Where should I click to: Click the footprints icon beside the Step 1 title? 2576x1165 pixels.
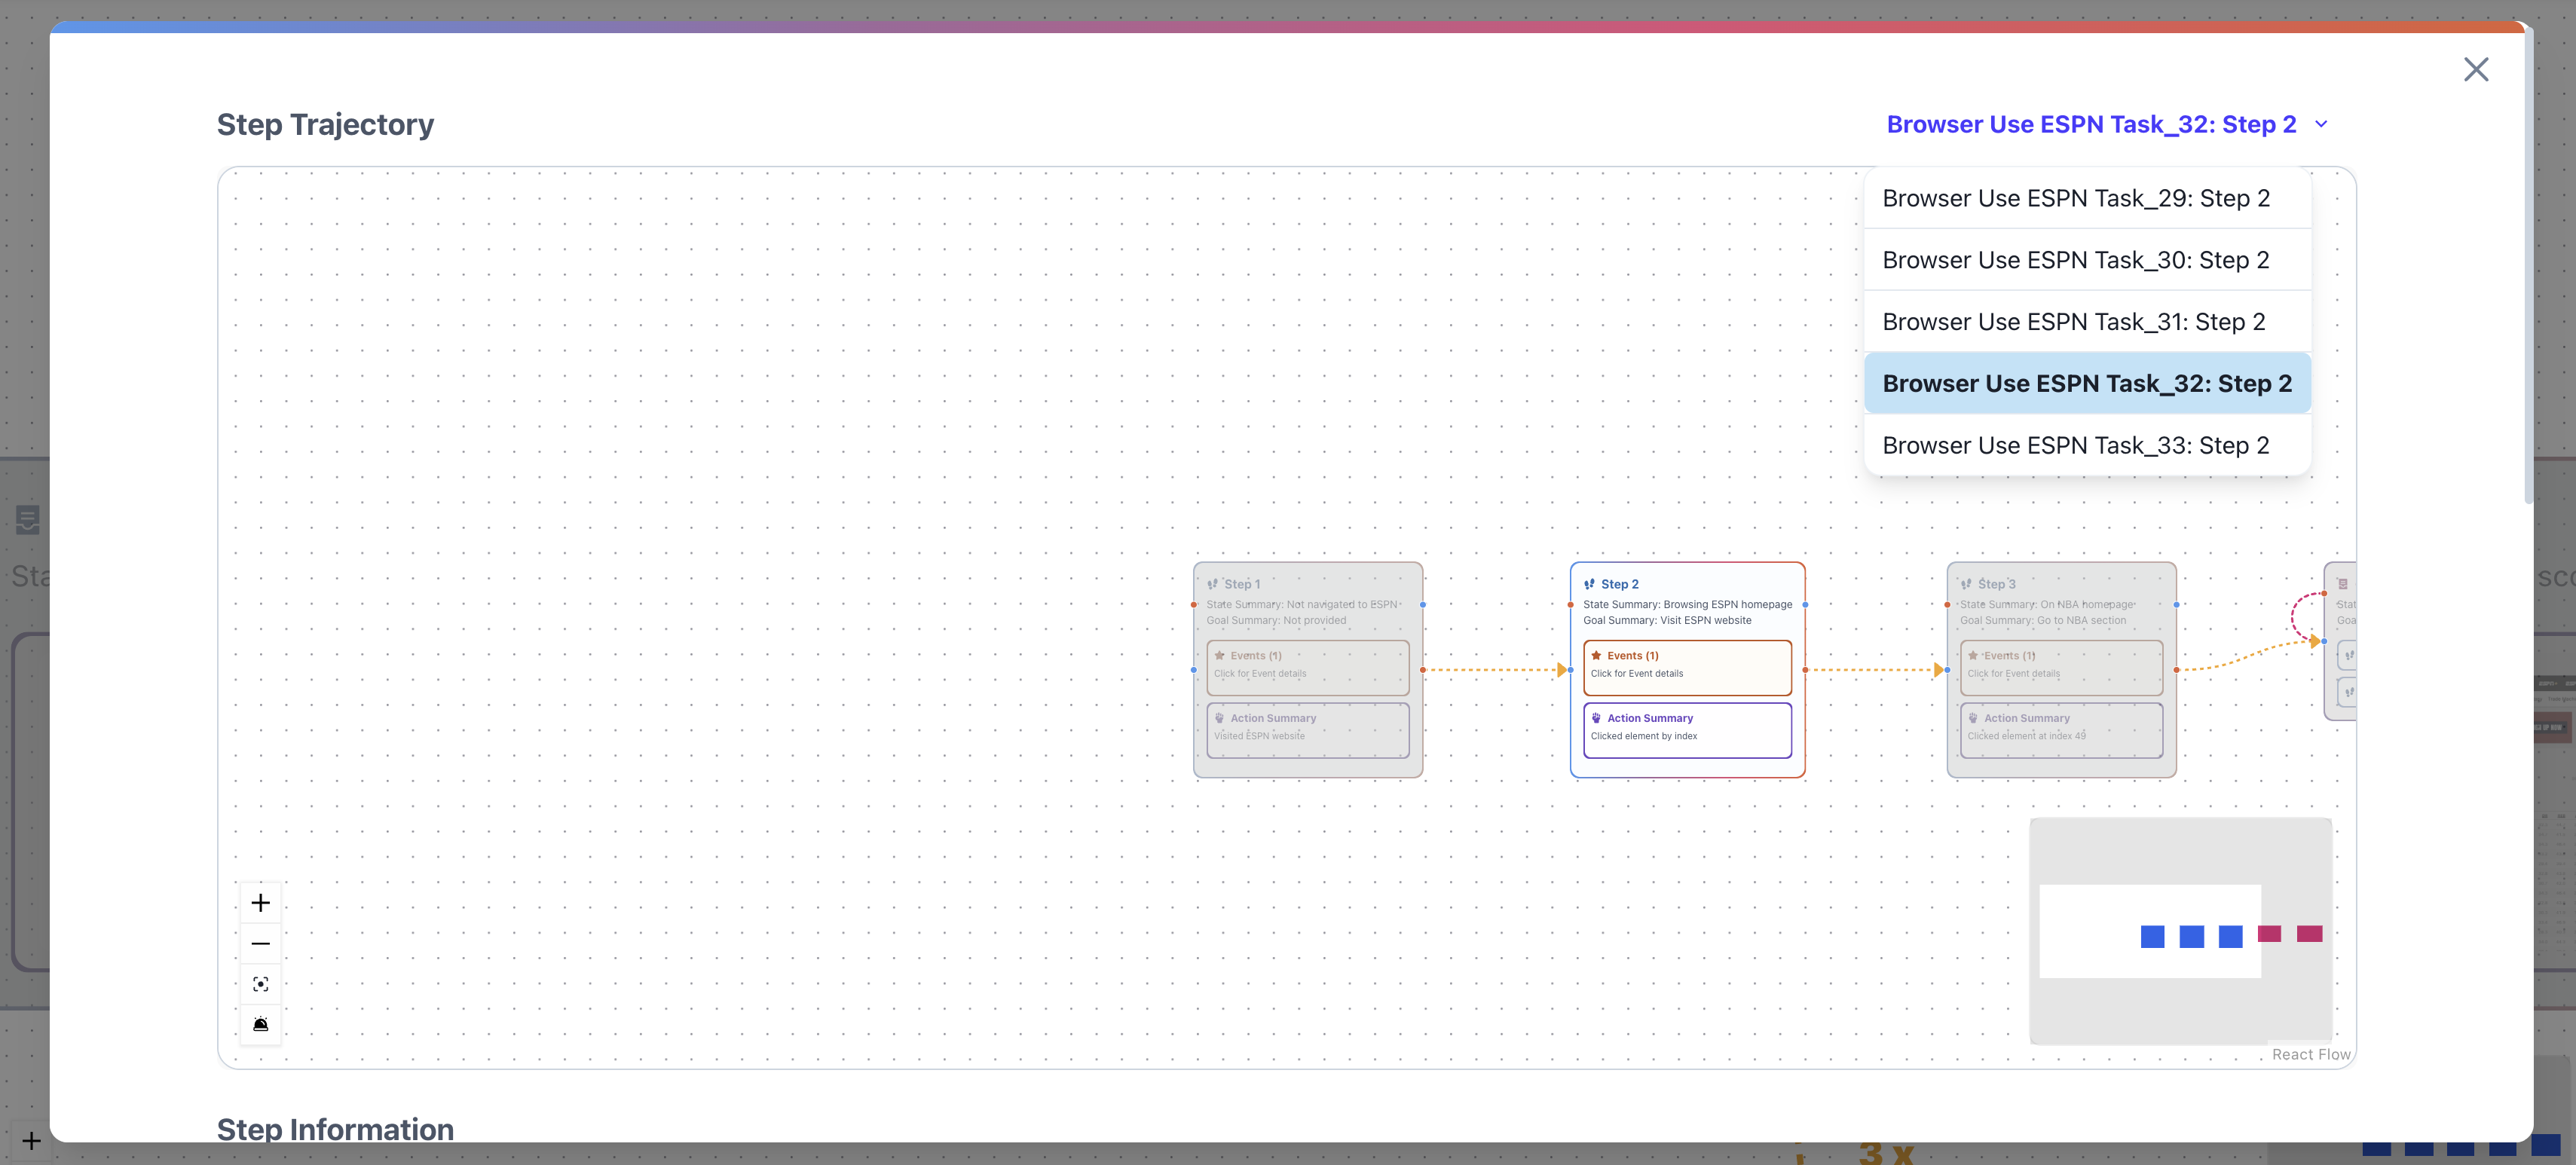click(x=1211, y=583)
